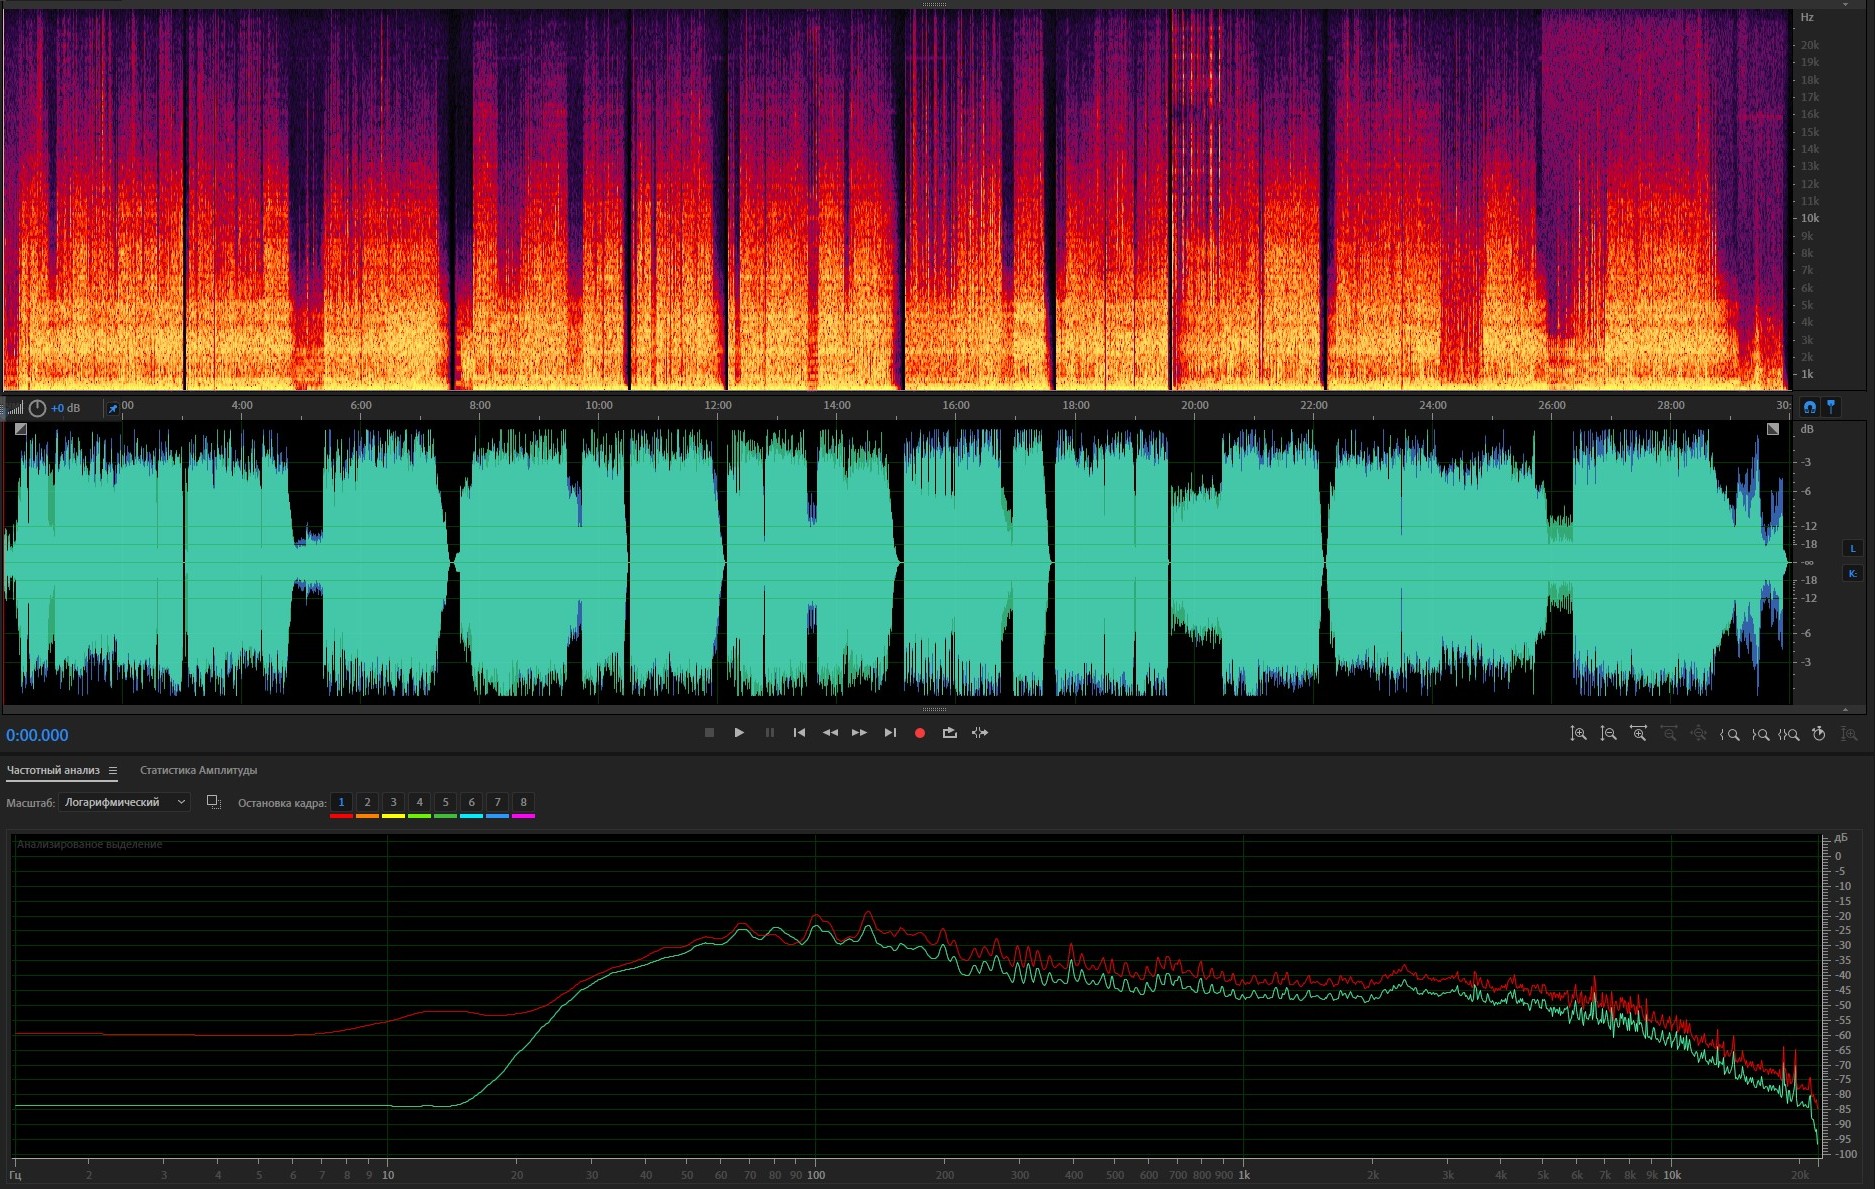
Task: Start recording with the red Record button
Action: tap(920, 733)
